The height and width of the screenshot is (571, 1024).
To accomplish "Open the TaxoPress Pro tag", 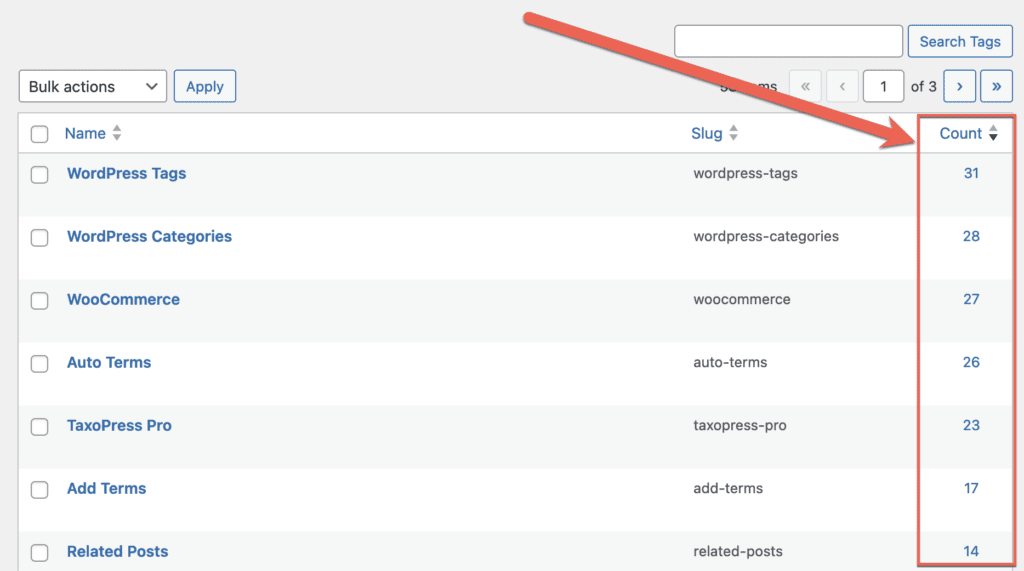I will tap(120, 425).
